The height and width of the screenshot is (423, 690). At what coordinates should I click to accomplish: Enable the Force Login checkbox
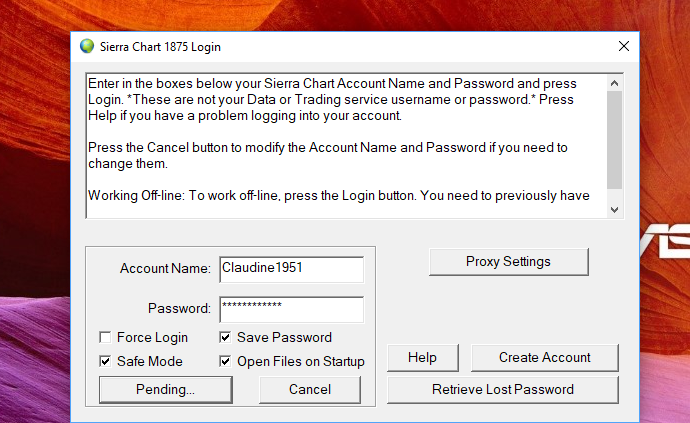106,337
